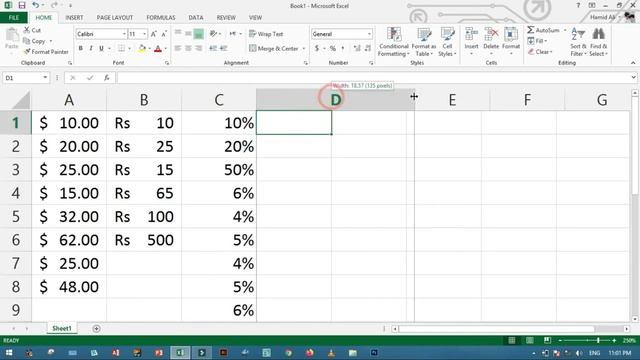Screen dimensions: 640x360
Task: Switch to the VIEW tab
Action: click(256, 18)
